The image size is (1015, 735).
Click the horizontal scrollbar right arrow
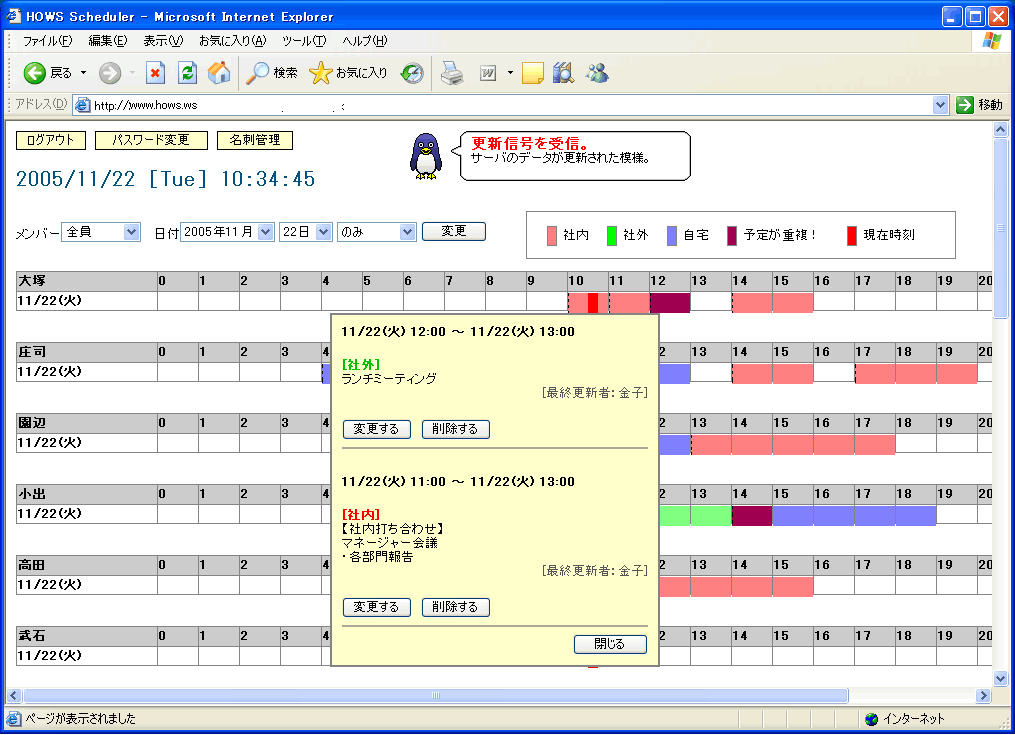[984, 695]
